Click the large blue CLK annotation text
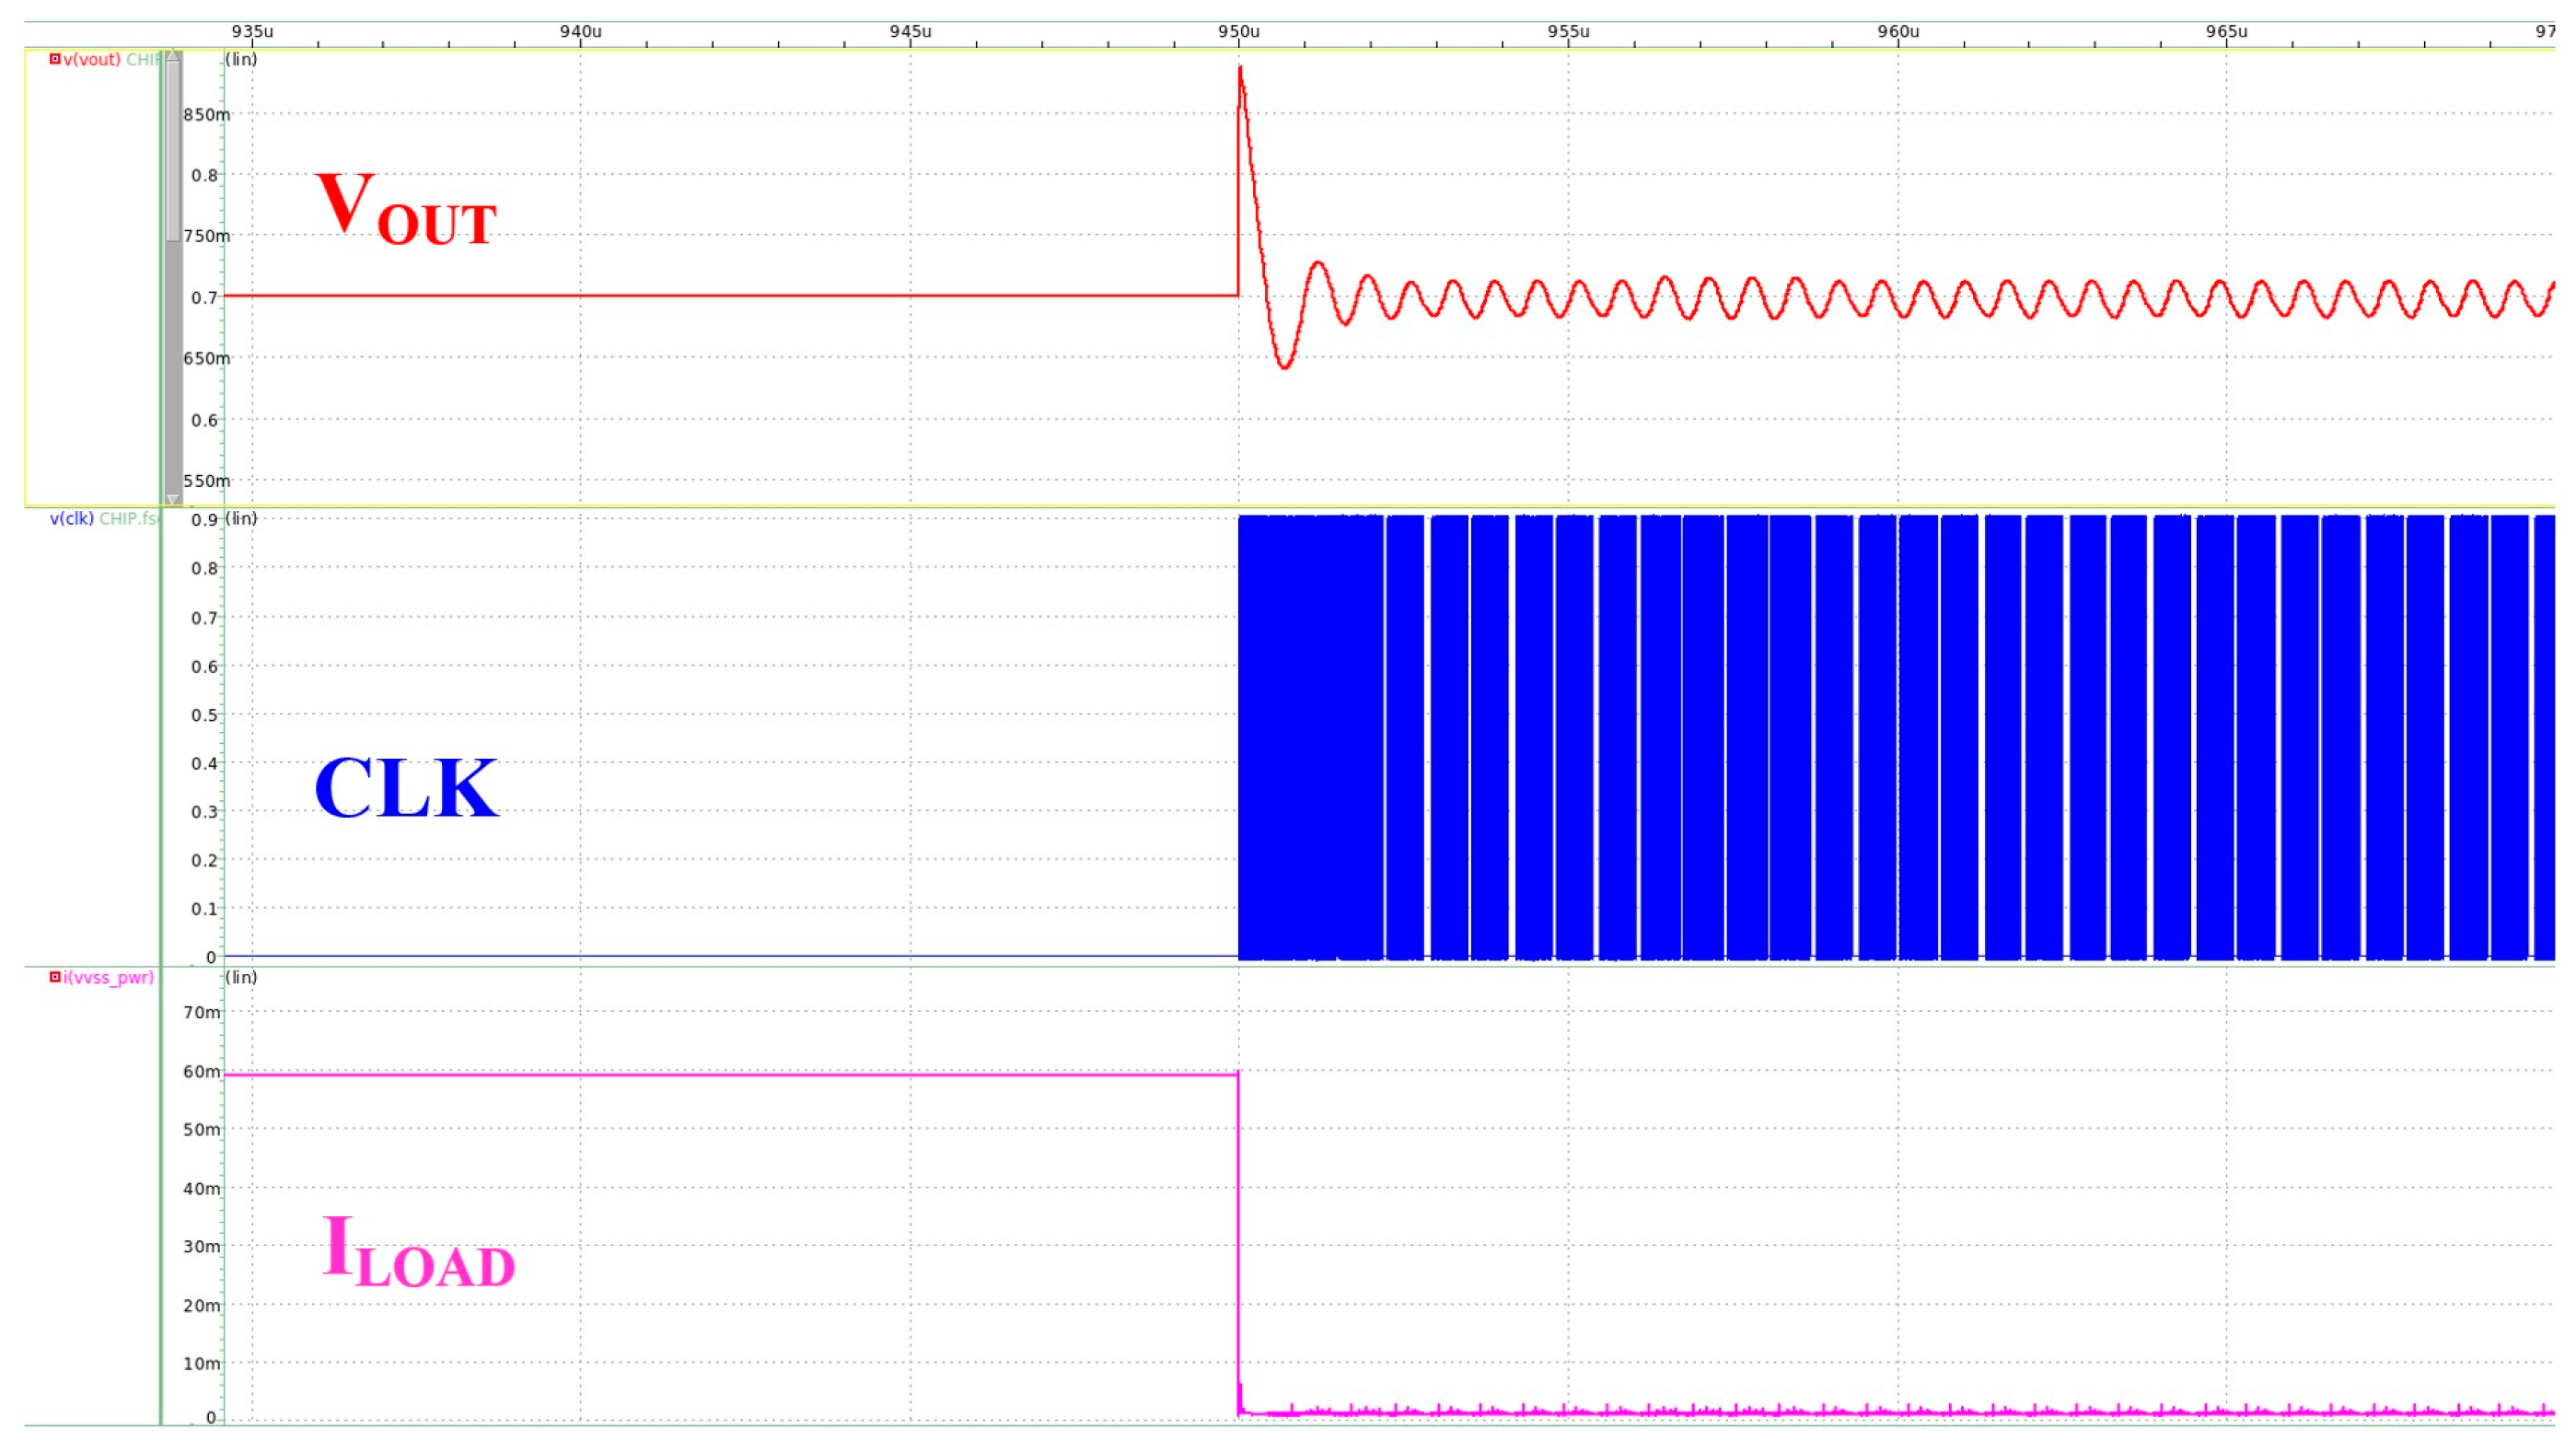This screenshot has width=2576, height=1452. point(405,788)
